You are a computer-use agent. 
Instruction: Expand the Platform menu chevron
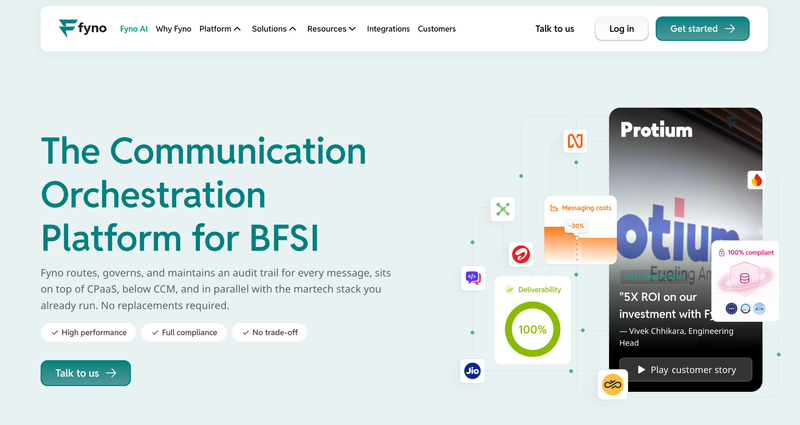tap(237, 29)
